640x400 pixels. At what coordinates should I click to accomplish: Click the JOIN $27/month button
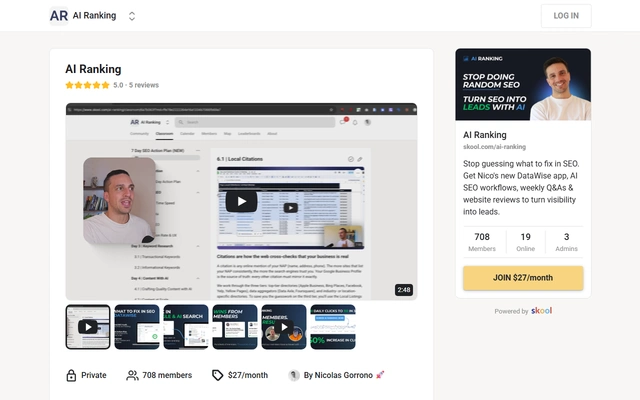point(523,278)
